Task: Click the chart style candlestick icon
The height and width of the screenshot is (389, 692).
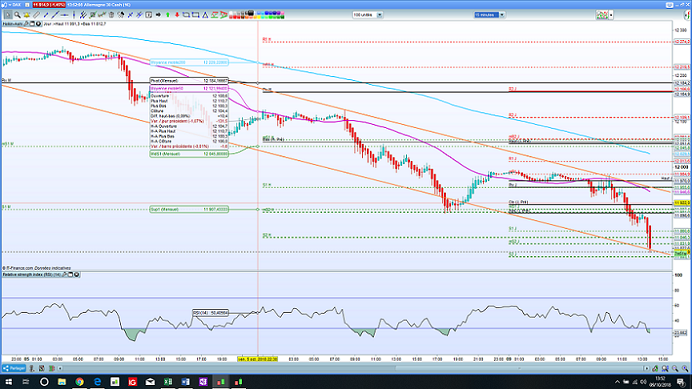Action: pyautogui.click(x=602, y=15)
